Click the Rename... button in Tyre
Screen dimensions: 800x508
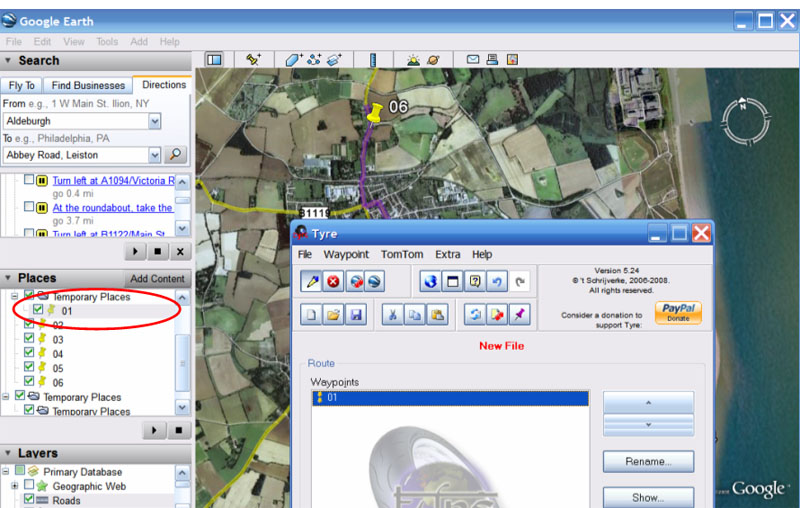648,462
